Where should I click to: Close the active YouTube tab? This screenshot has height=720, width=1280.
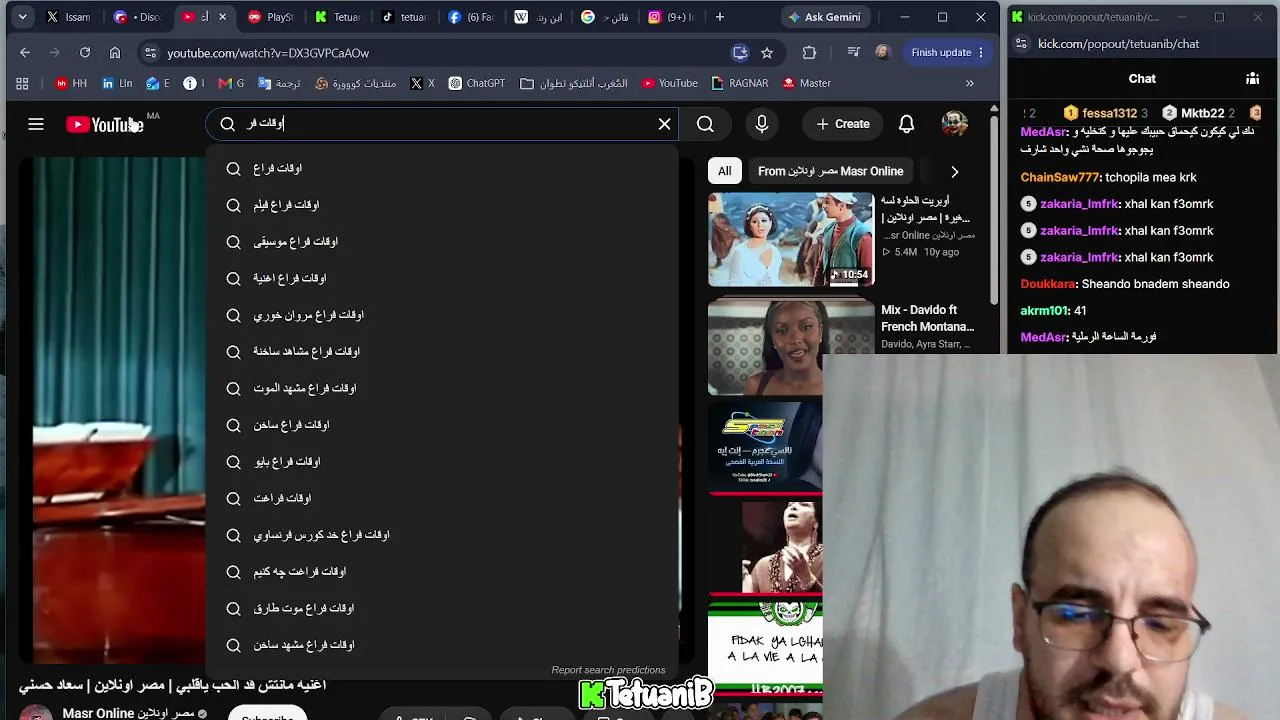(x=222, y=17)
